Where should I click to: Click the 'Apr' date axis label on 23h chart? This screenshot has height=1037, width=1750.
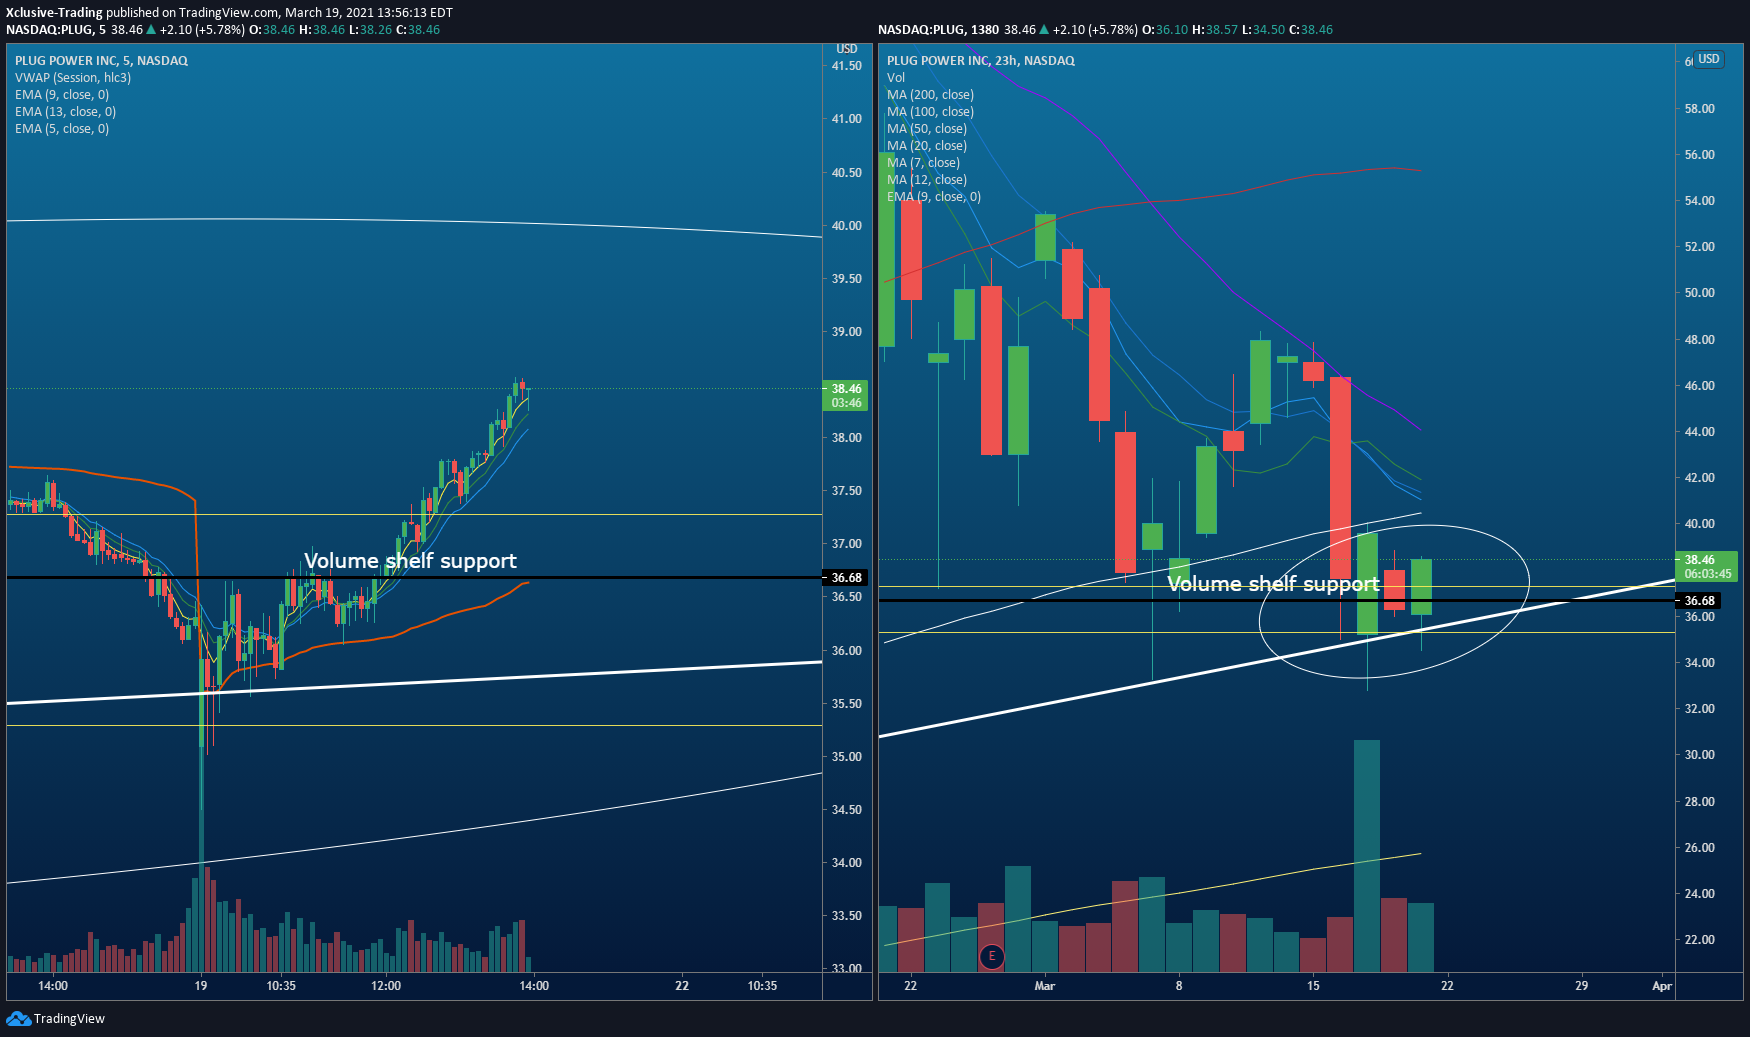(1662, 986)
